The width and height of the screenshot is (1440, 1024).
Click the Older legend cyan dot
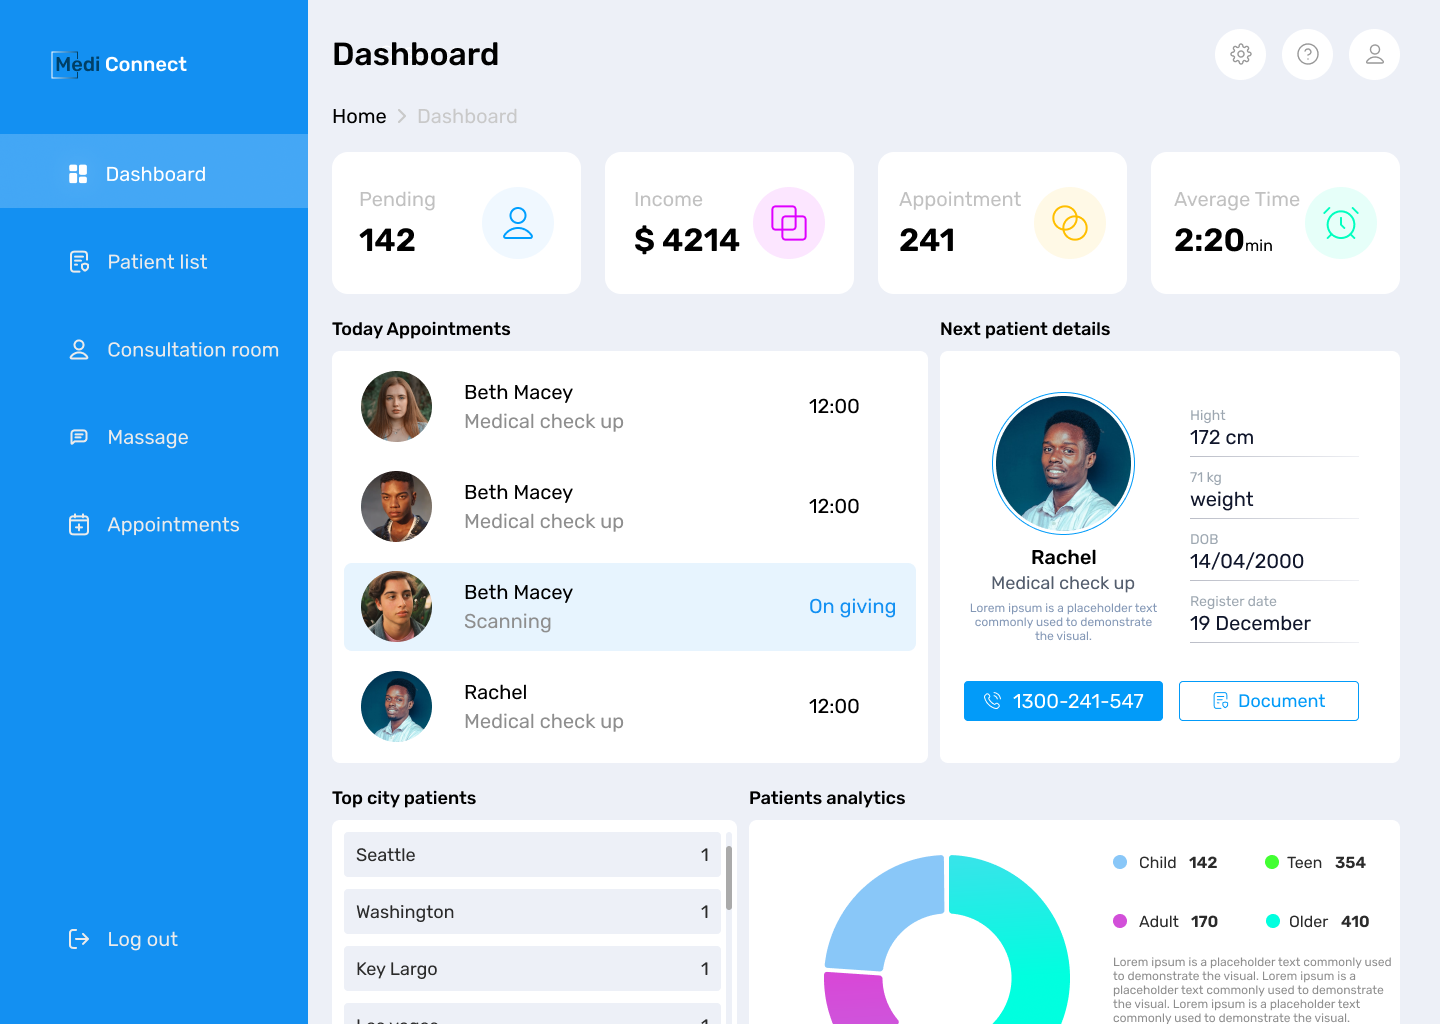(1273, 921)
